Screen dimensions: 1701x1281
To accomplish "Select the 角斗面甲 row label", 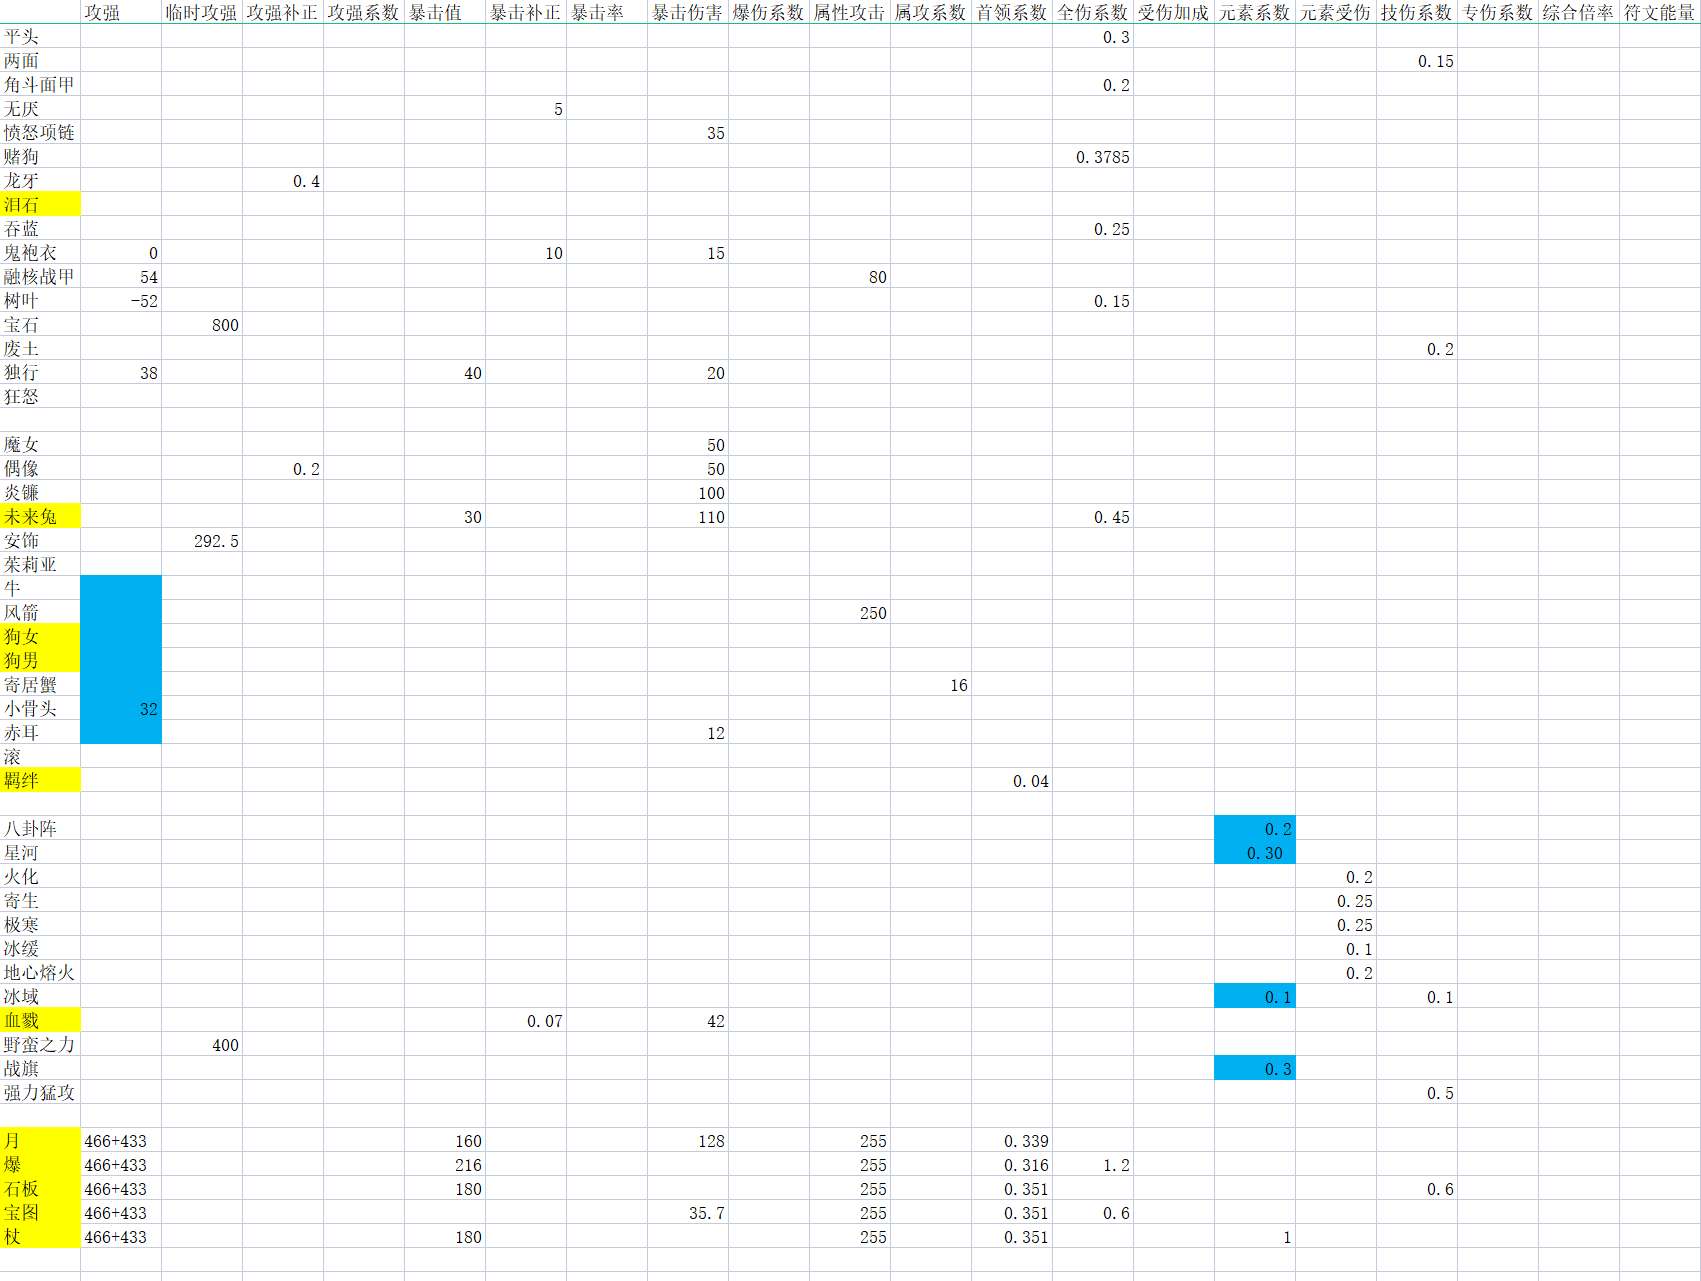I will click(40, 84).
